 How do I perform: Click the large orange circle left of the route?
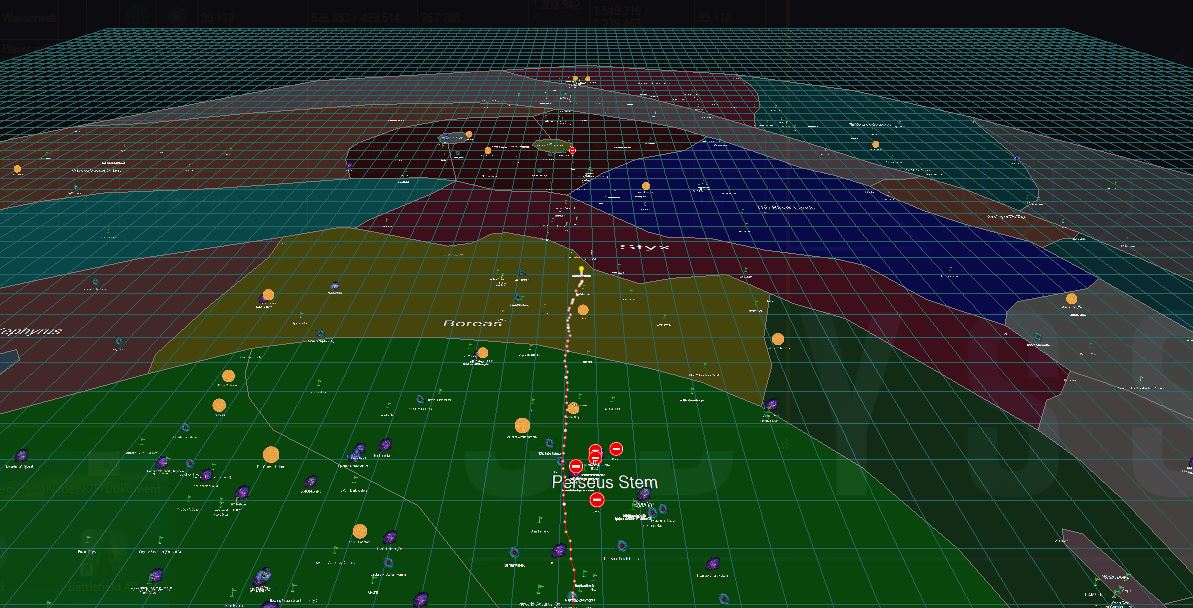point(522,425)
